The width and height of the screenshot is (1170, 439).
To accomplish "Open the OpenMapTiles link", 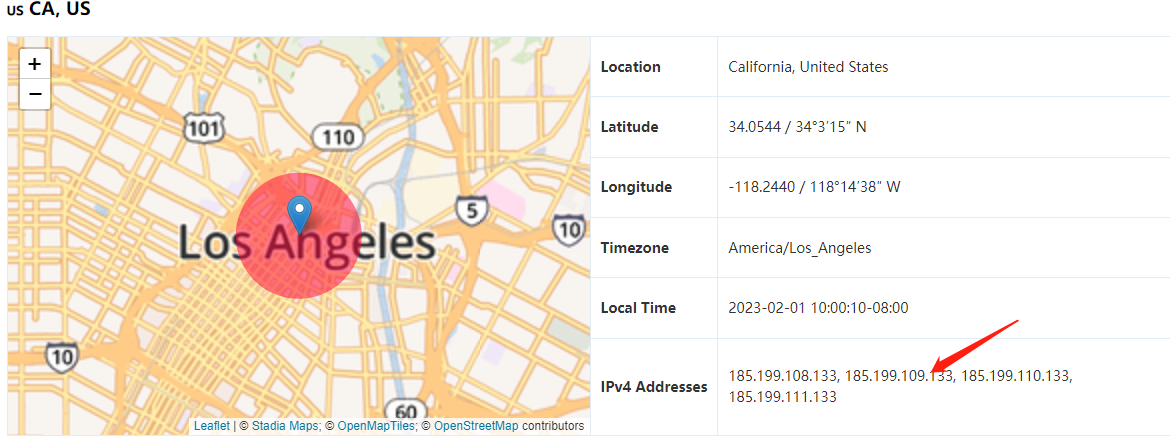I will (375, 426).
